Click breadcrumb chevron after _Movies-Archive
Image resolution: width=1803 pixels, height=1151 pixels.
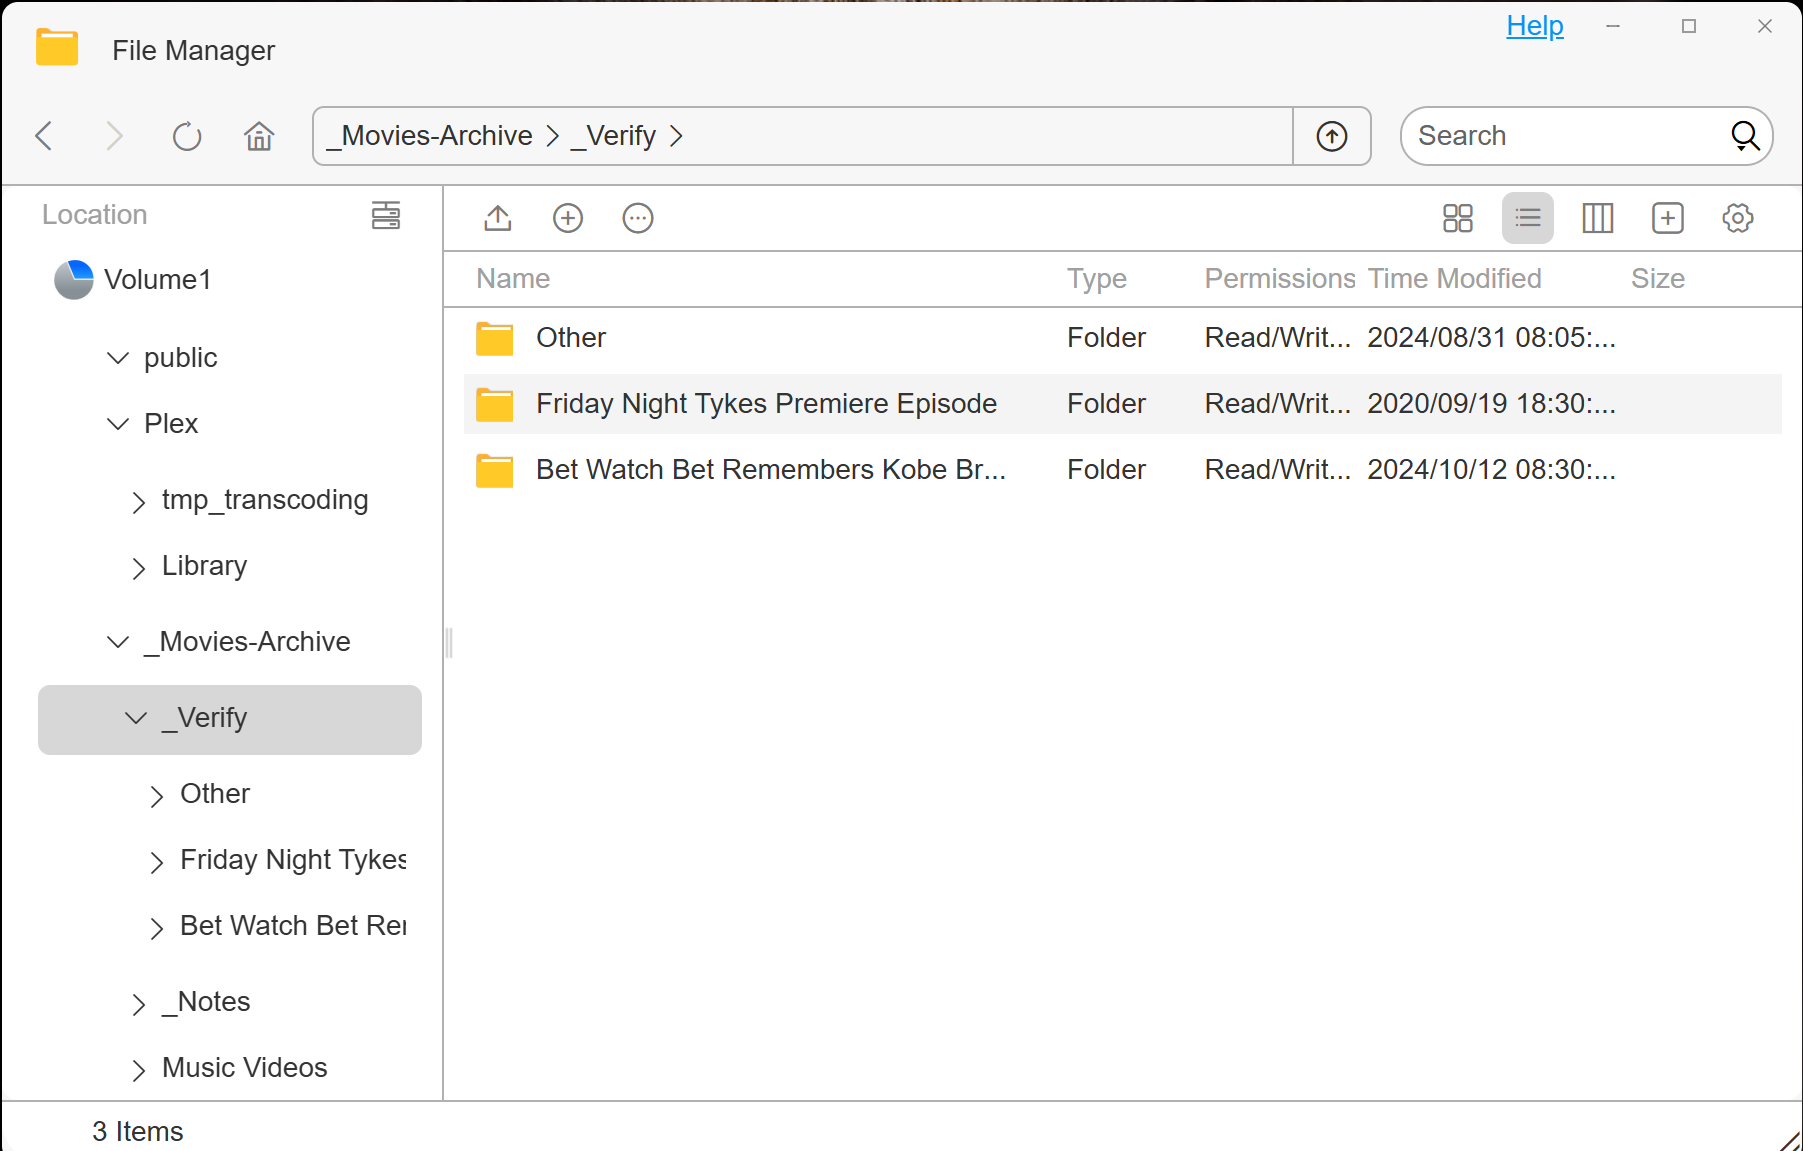[552, 136]
